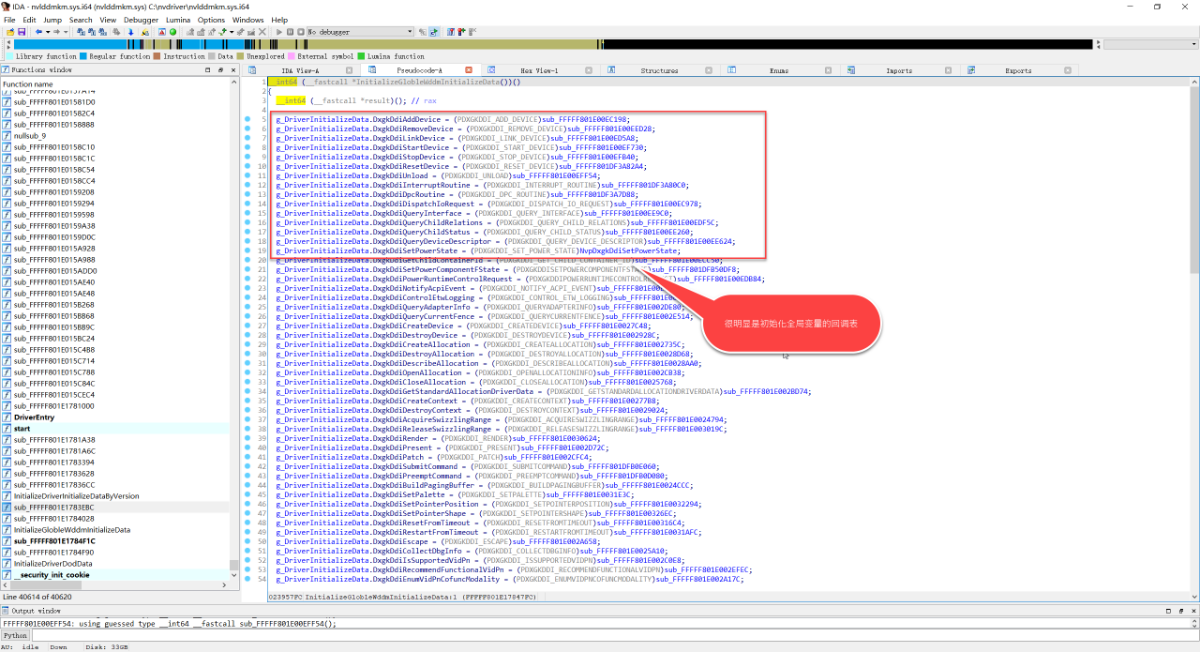Screen dimensions: 1200x652
Task: Select InitializeDriverInitializeDataByVersion function
Action: click(x=76, y=496)
